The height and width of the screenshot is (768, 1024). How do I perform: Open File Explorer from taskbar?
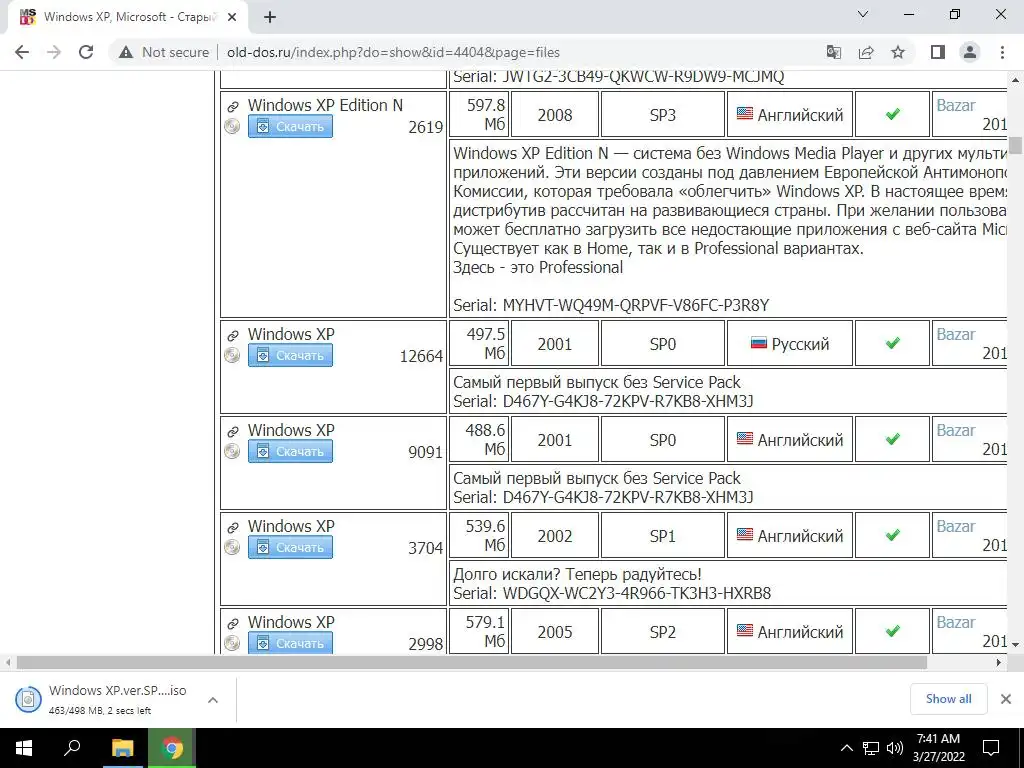(122, 748)
